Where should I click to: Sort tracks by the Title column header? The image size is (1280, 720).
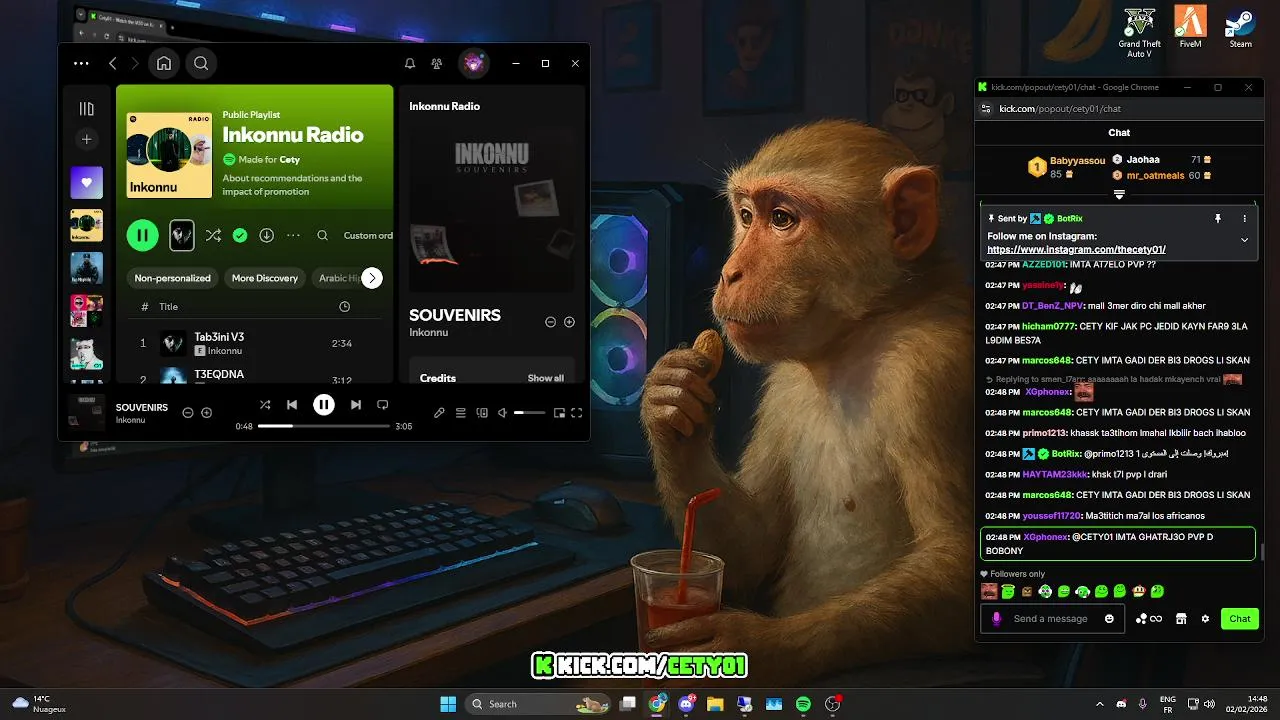169,307
